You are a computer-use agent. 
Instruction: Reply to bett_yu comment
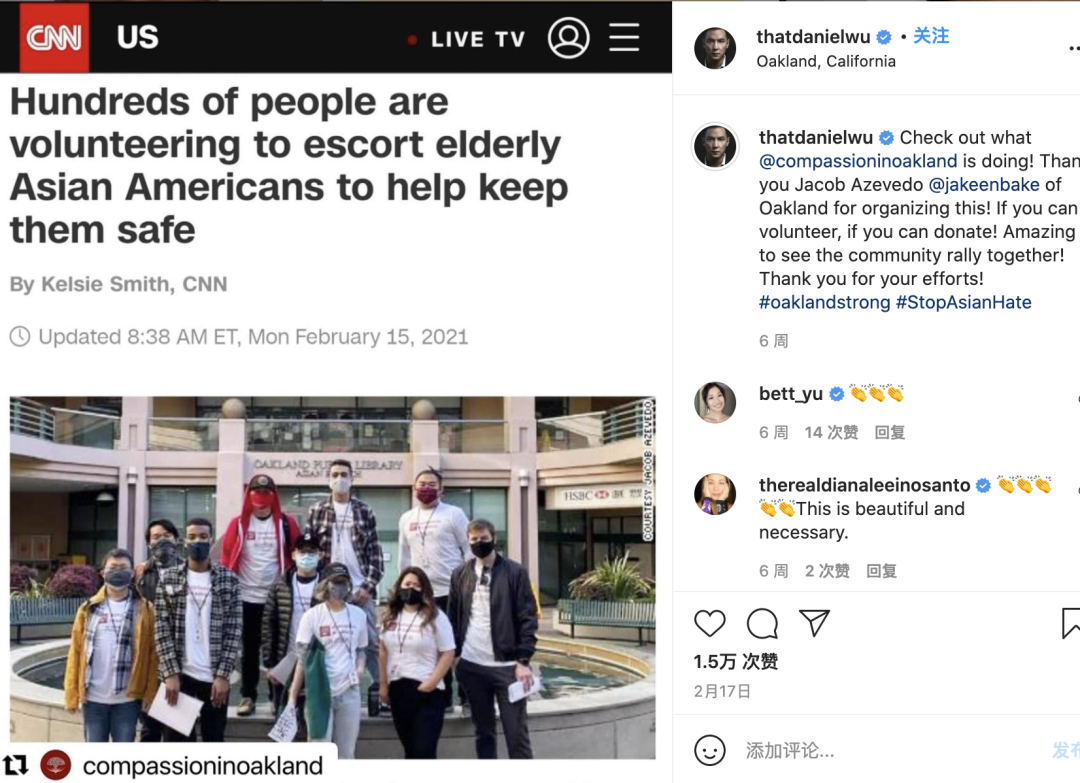[x=889, y=432]
